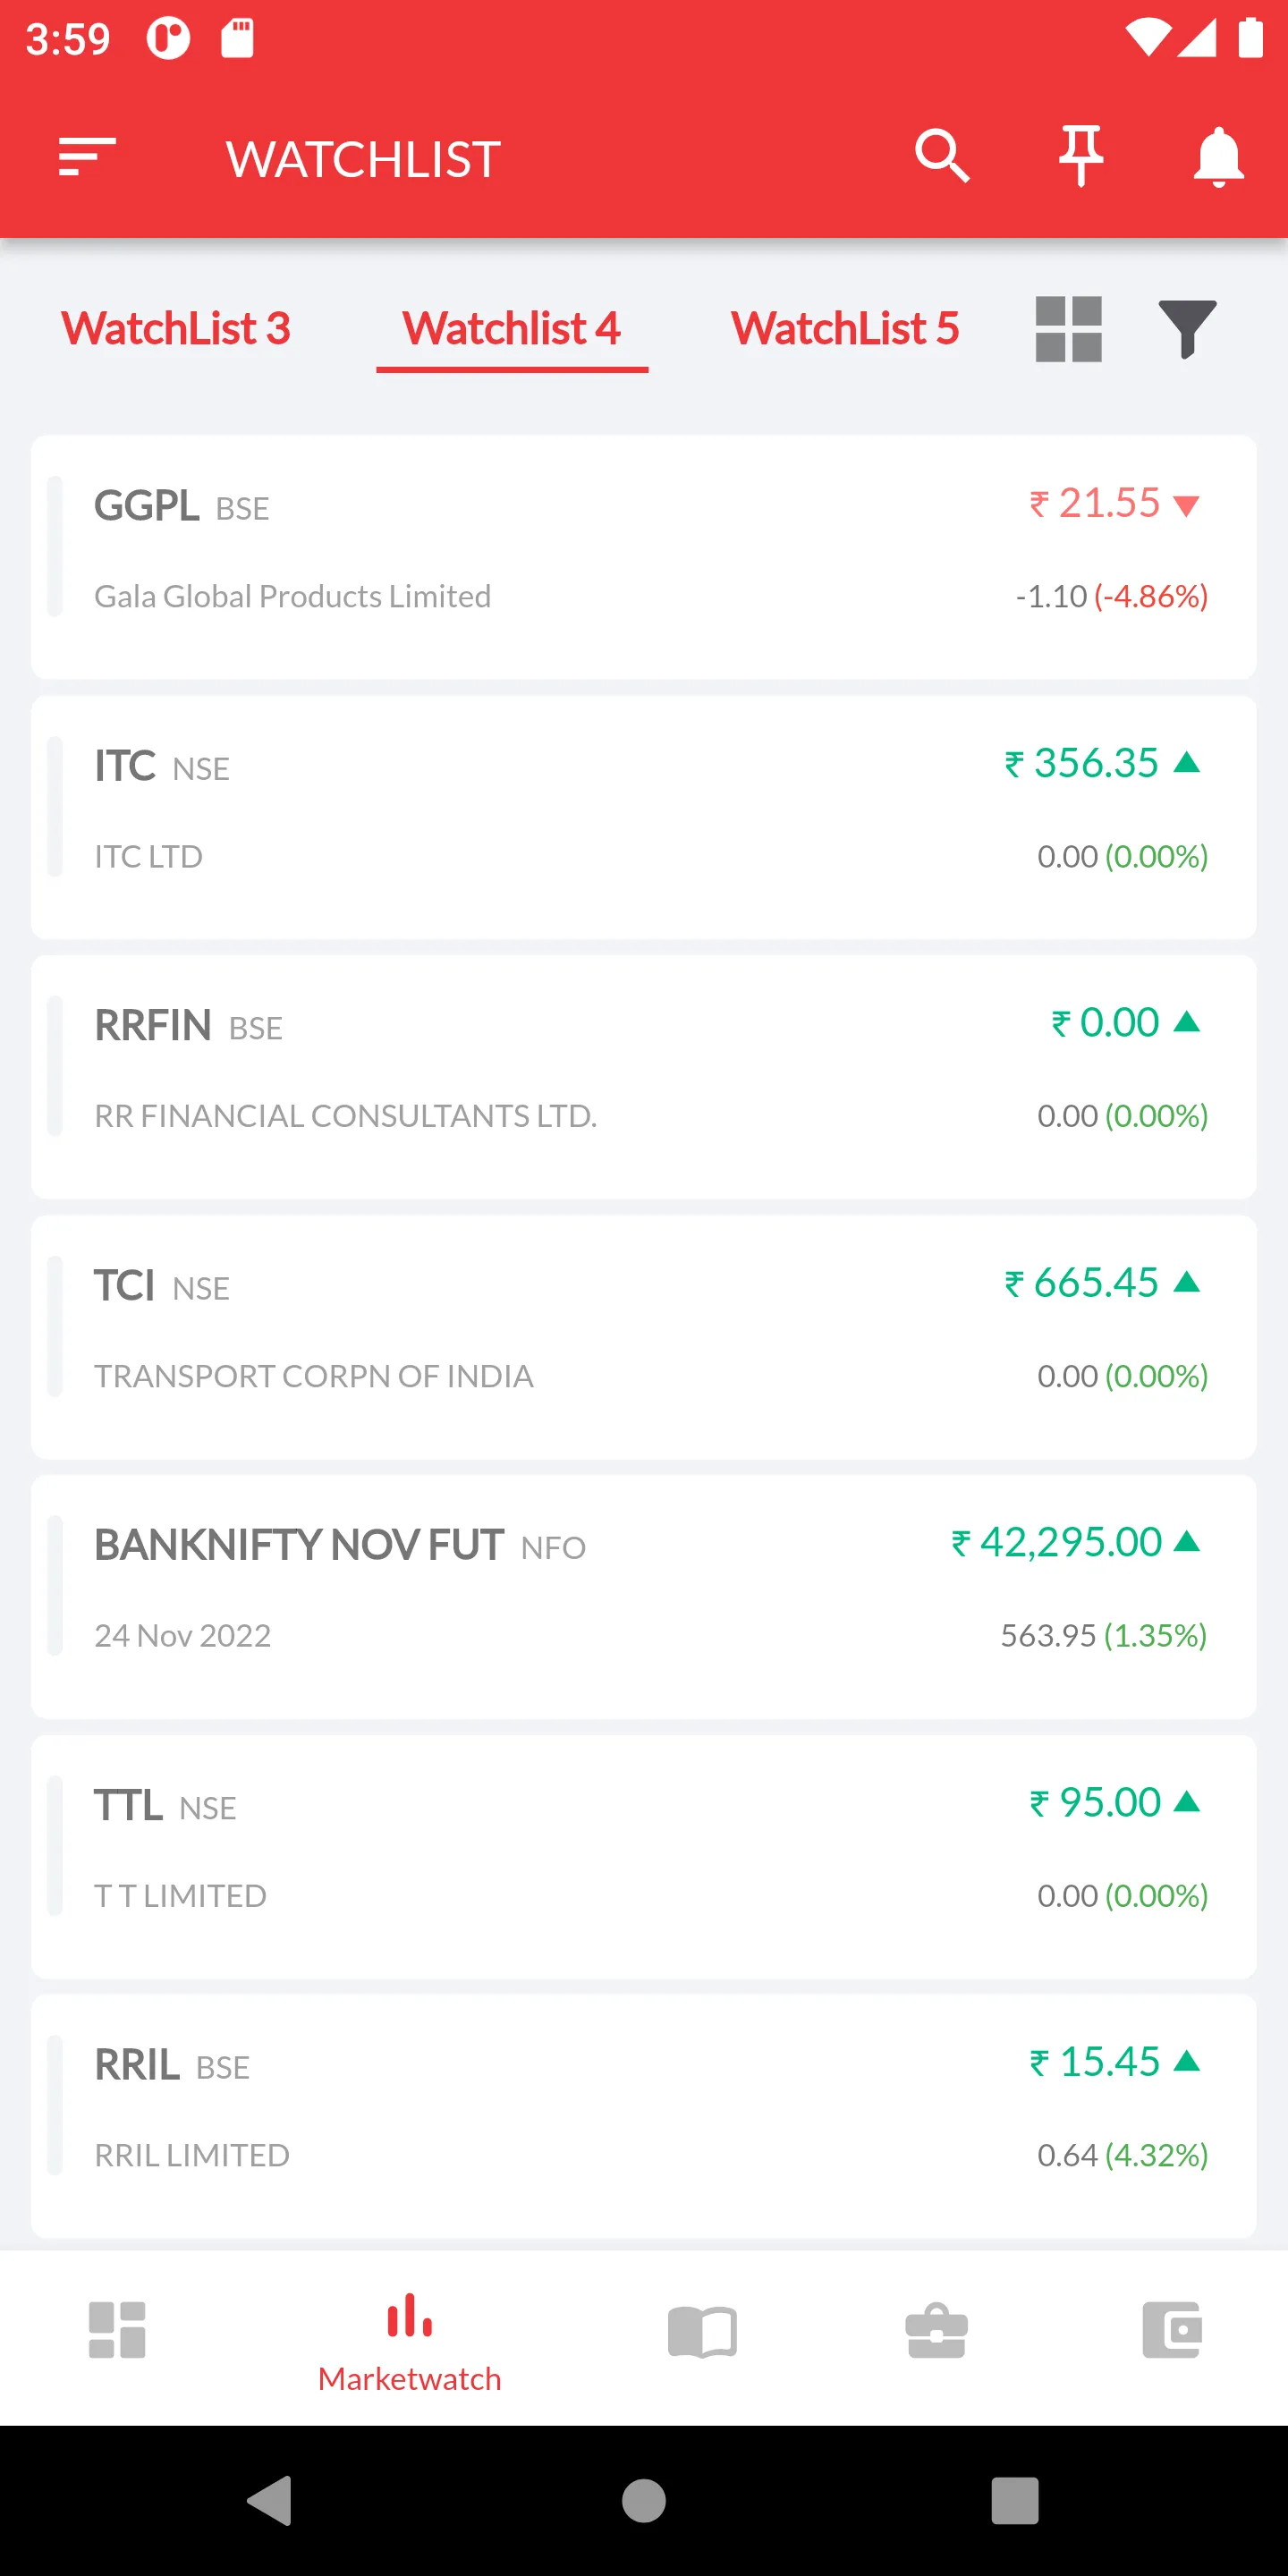Open notifications bell icon
The width and height of the screenshot is (1288, 2576).
pyautogui.click(x=1218, y=157)
